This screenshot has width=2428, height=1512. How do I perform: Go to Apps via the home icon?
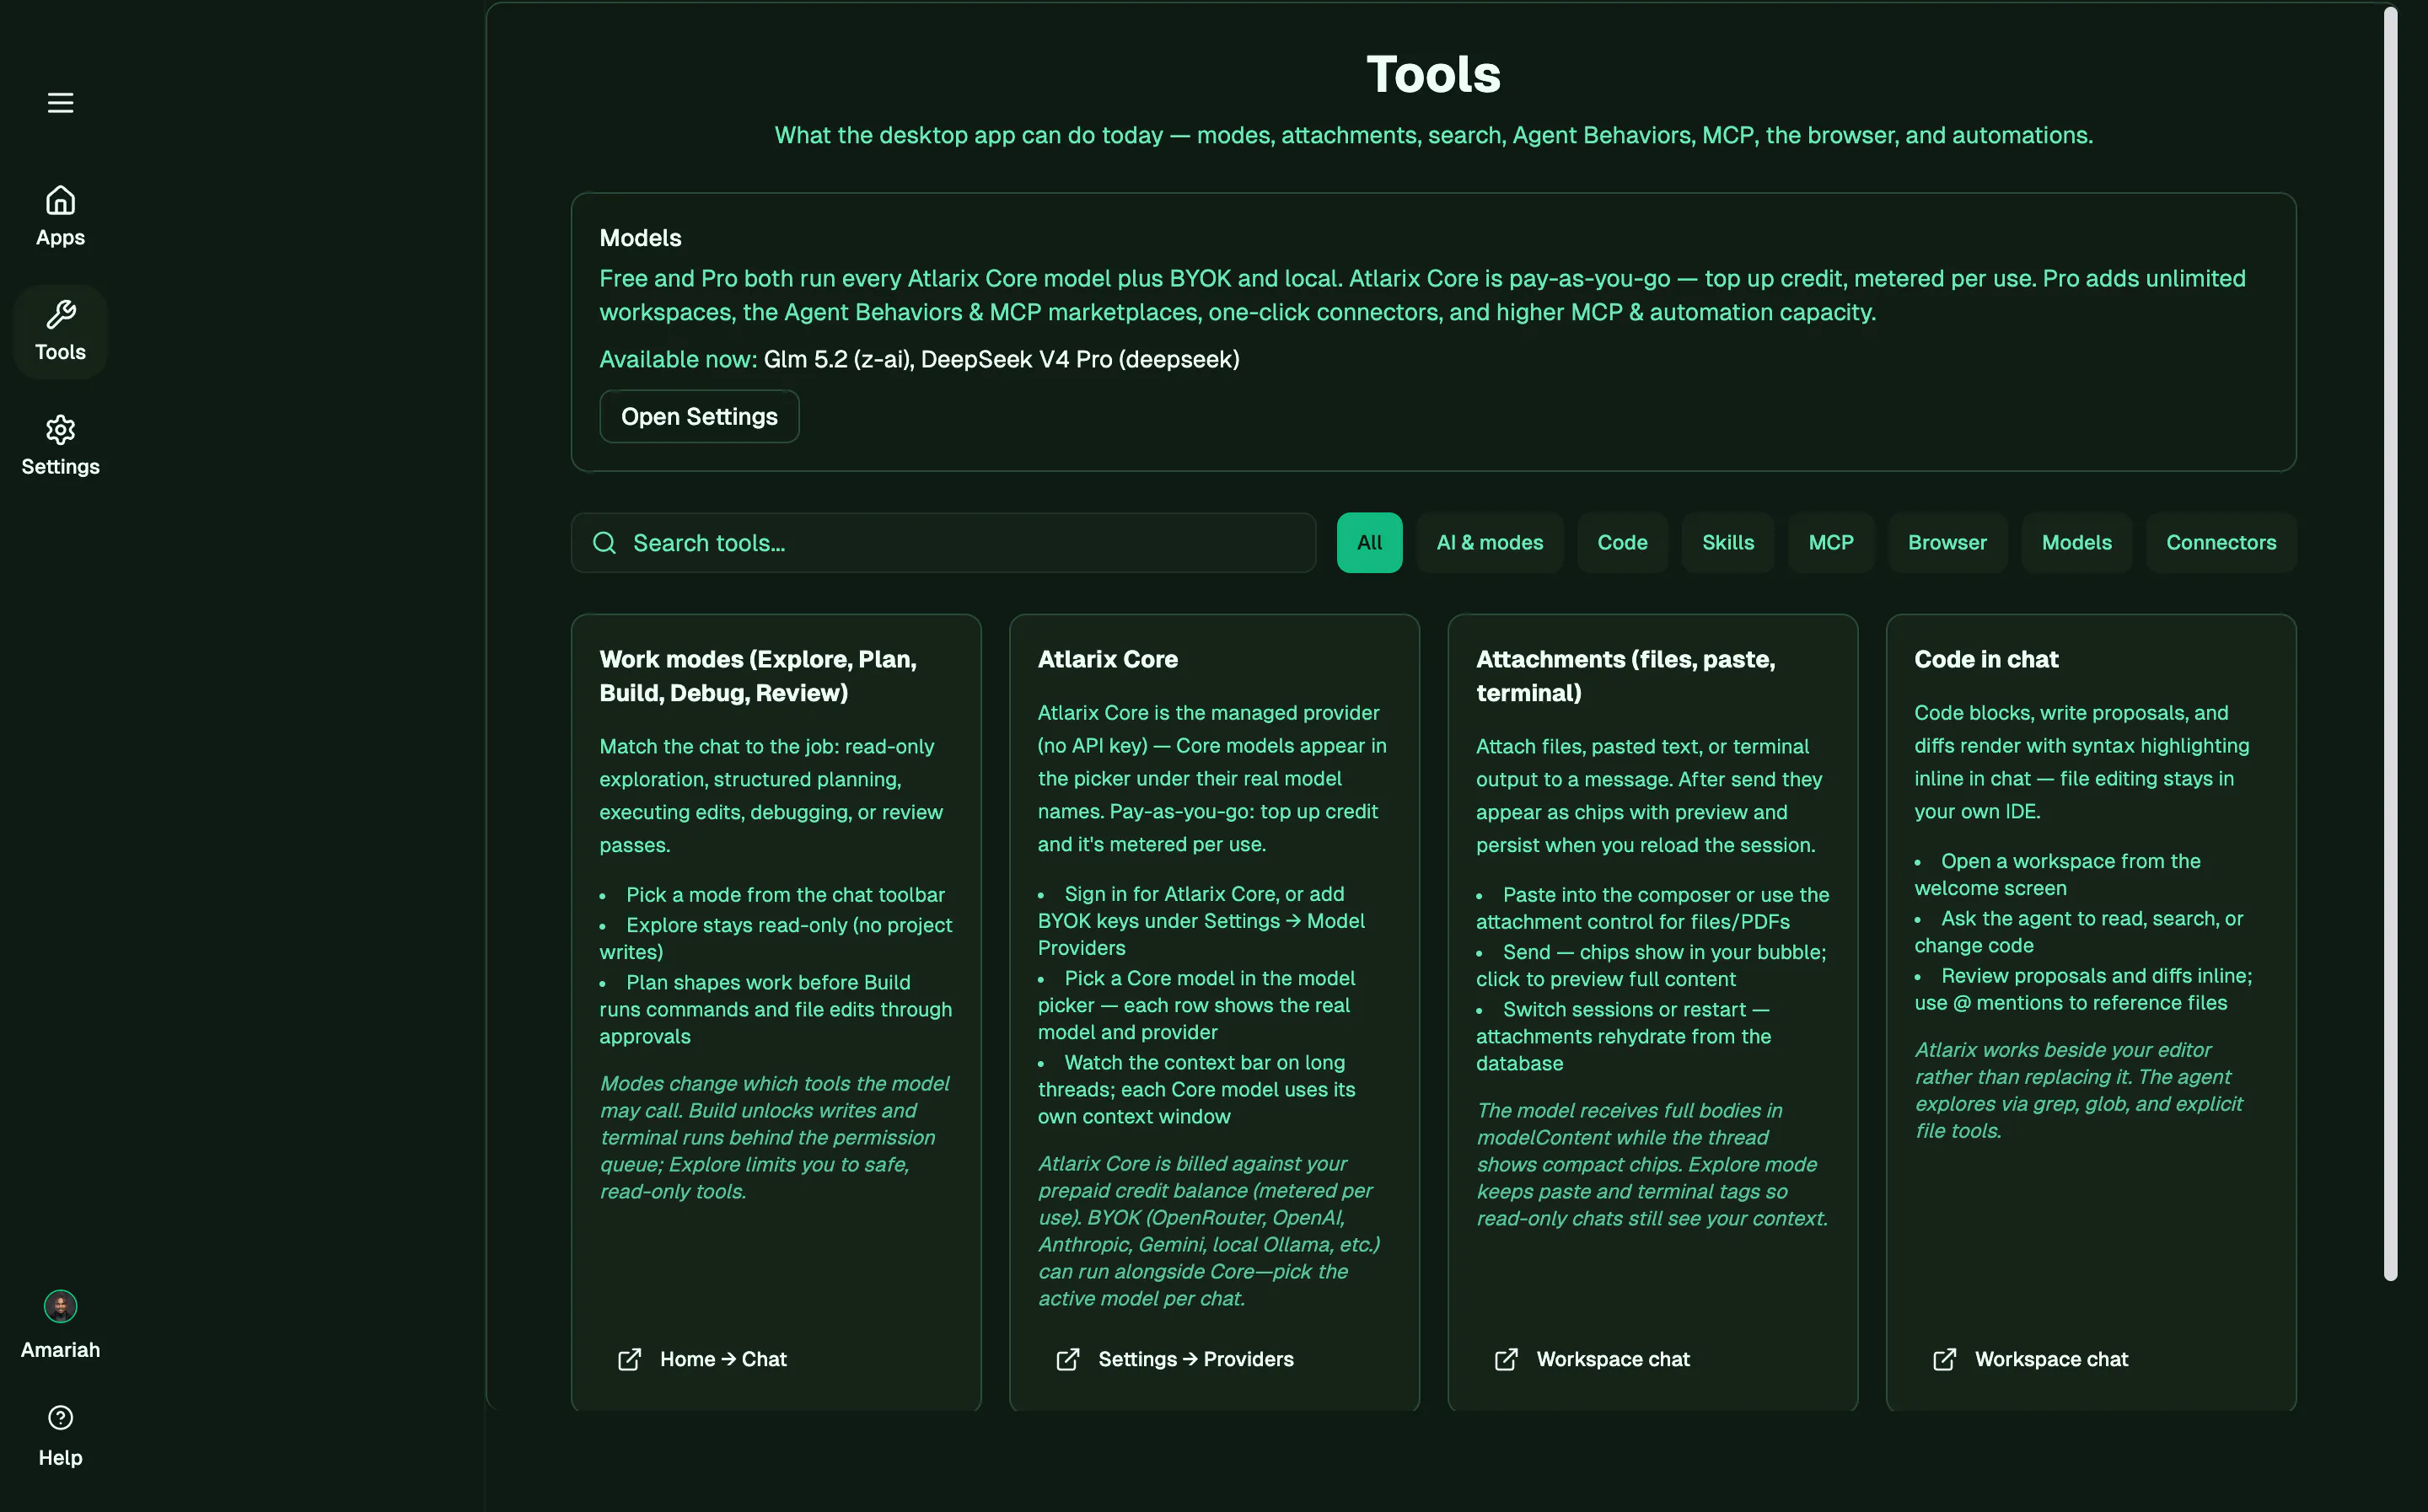pyautogui.click(x=60, y=200)
